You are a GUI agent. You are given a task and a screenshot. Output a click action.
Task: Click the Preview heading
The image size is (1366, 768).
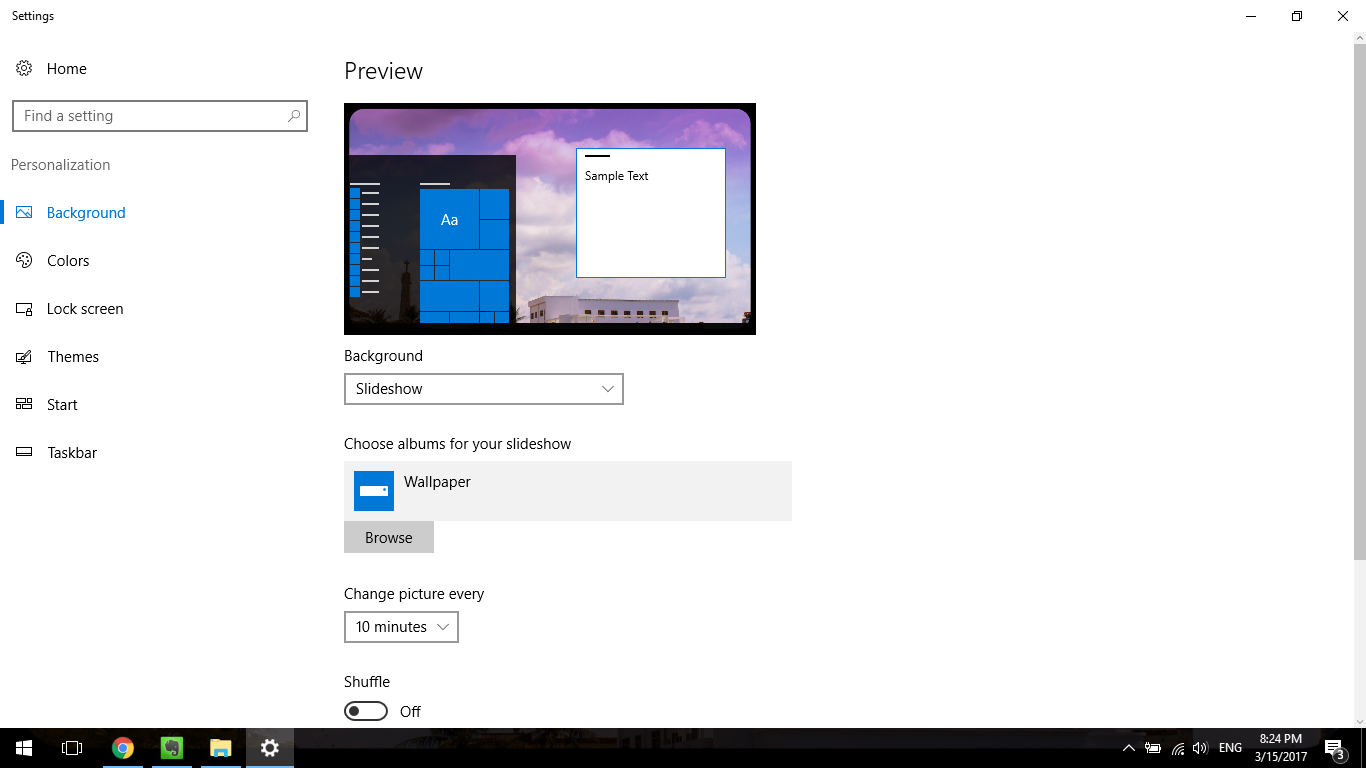[x=384, y=71]
